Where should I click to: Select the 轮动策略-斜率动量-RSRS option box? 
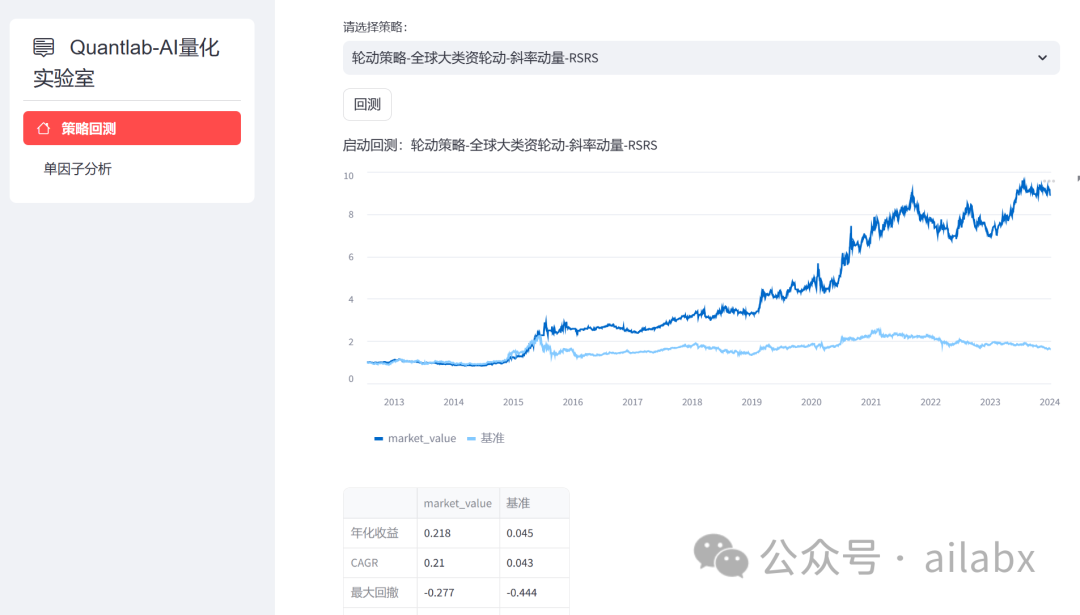700,58
